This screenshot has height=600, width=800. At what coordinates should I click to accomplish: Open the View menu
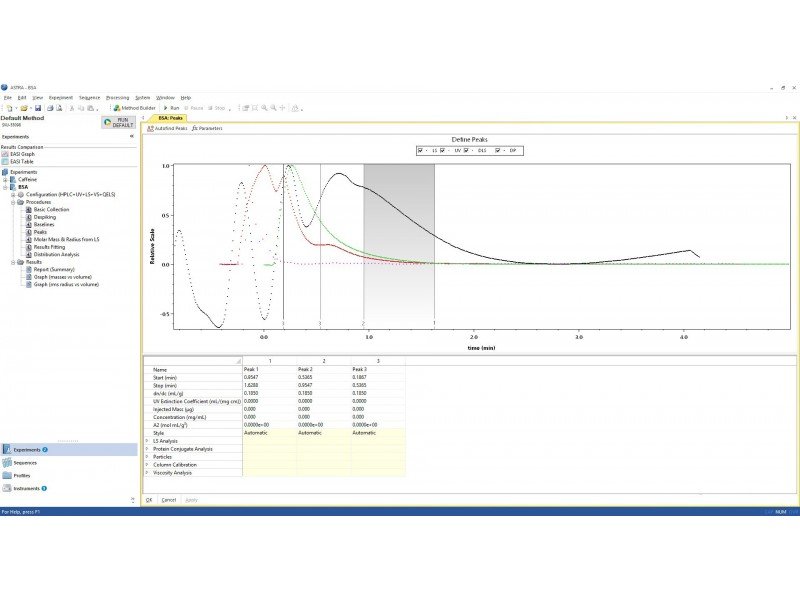tap(38, 97)
